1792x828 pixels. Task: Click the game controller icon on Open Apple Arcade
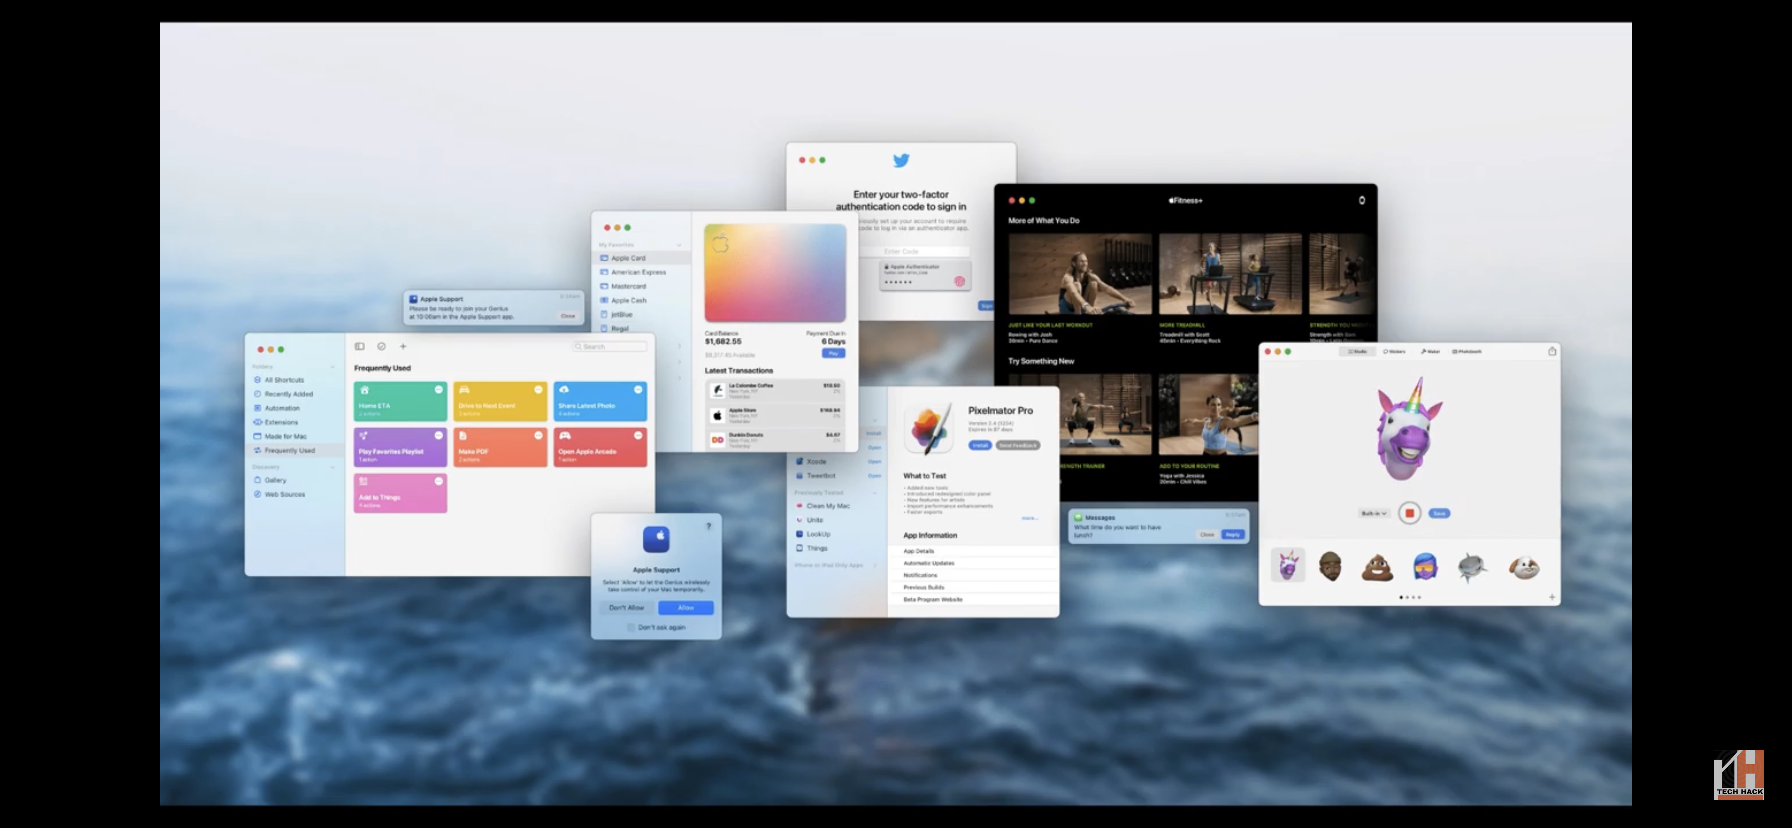coord(564,436)
